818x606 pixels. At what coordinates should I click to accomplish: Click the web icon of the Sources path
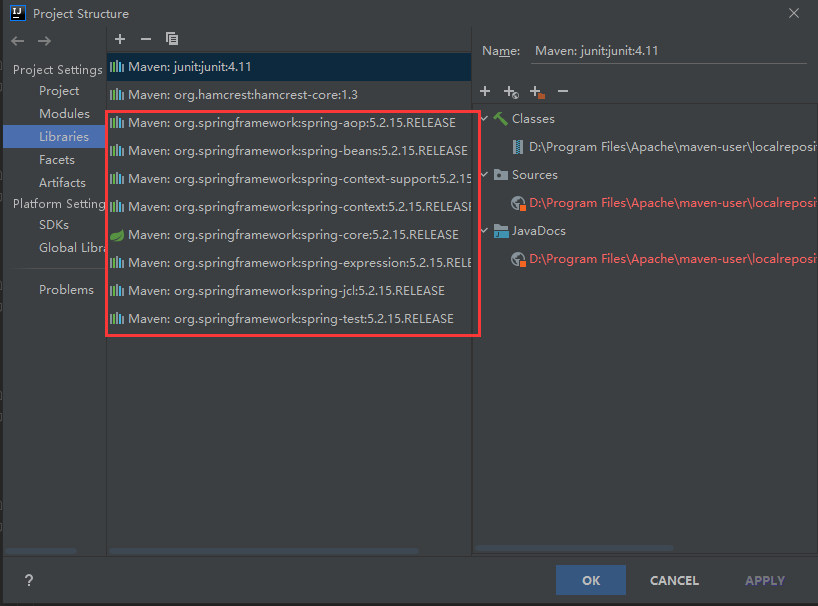click(518, 203)
